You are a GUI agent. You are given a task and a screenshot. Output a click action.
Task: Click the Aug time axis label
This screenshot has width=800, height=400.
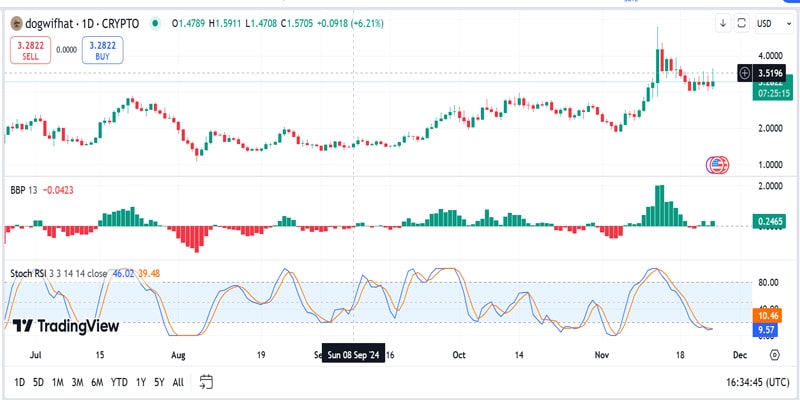[178, 355]
